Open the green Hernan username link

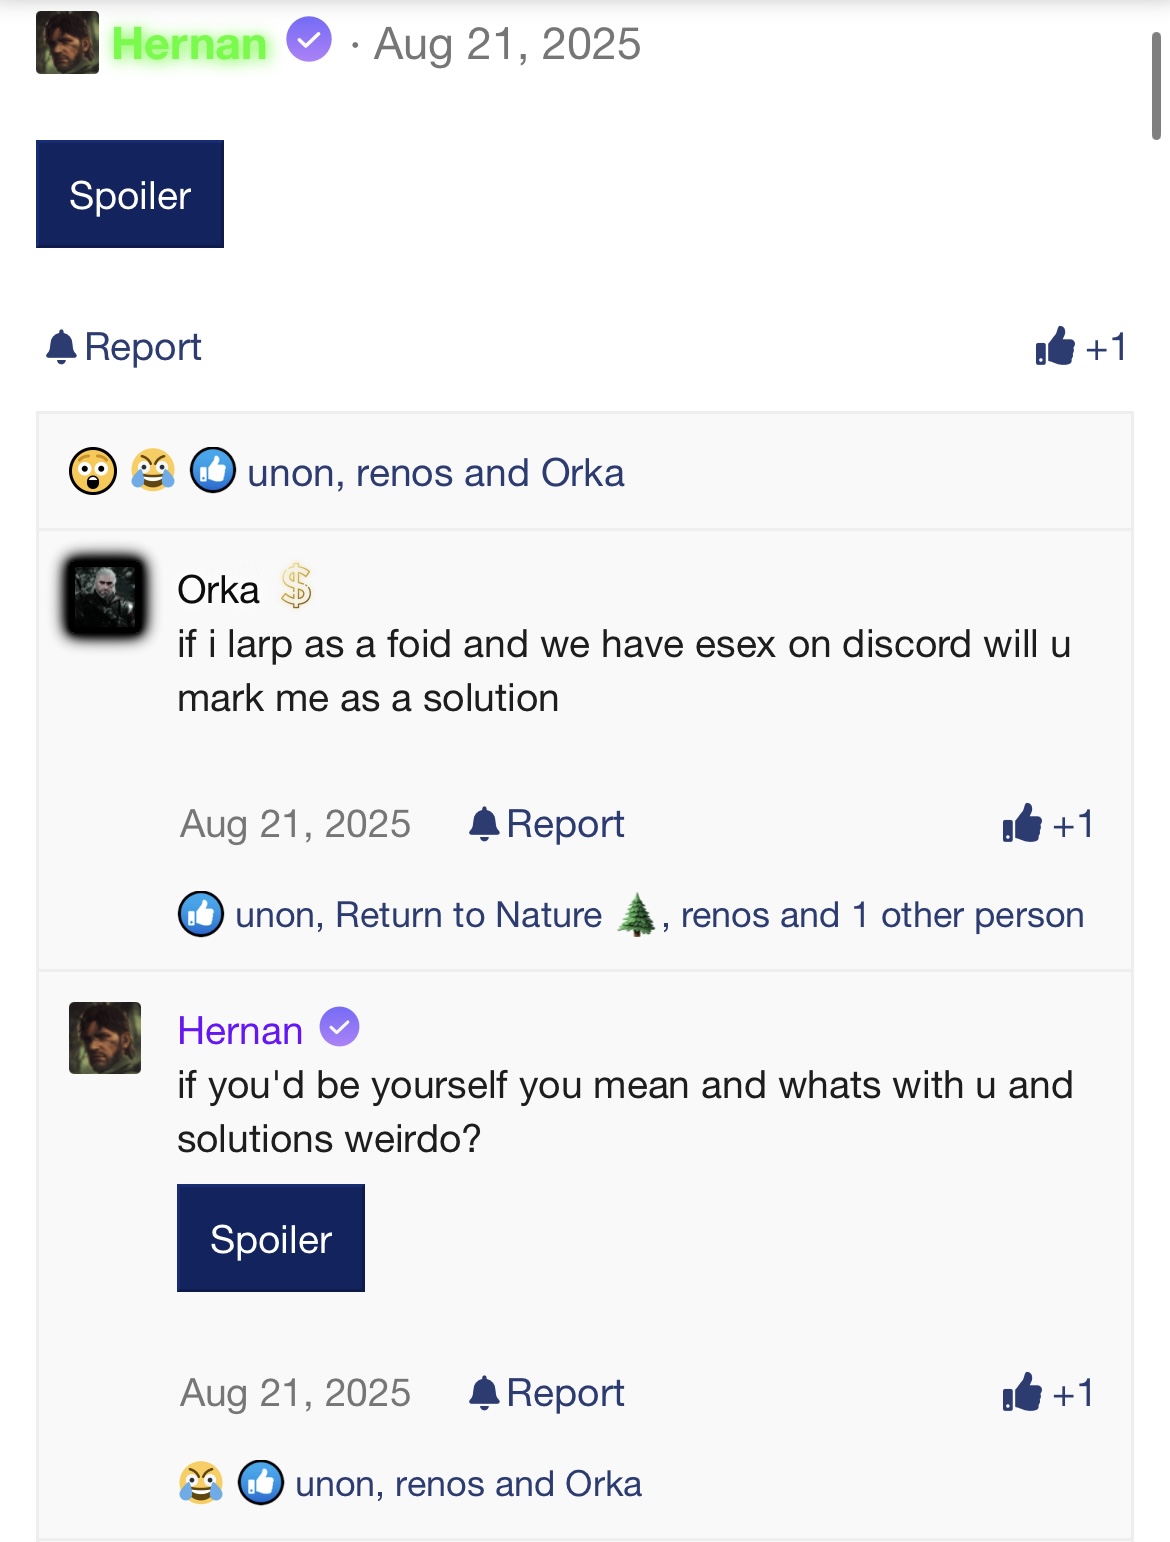pos(190,44)
